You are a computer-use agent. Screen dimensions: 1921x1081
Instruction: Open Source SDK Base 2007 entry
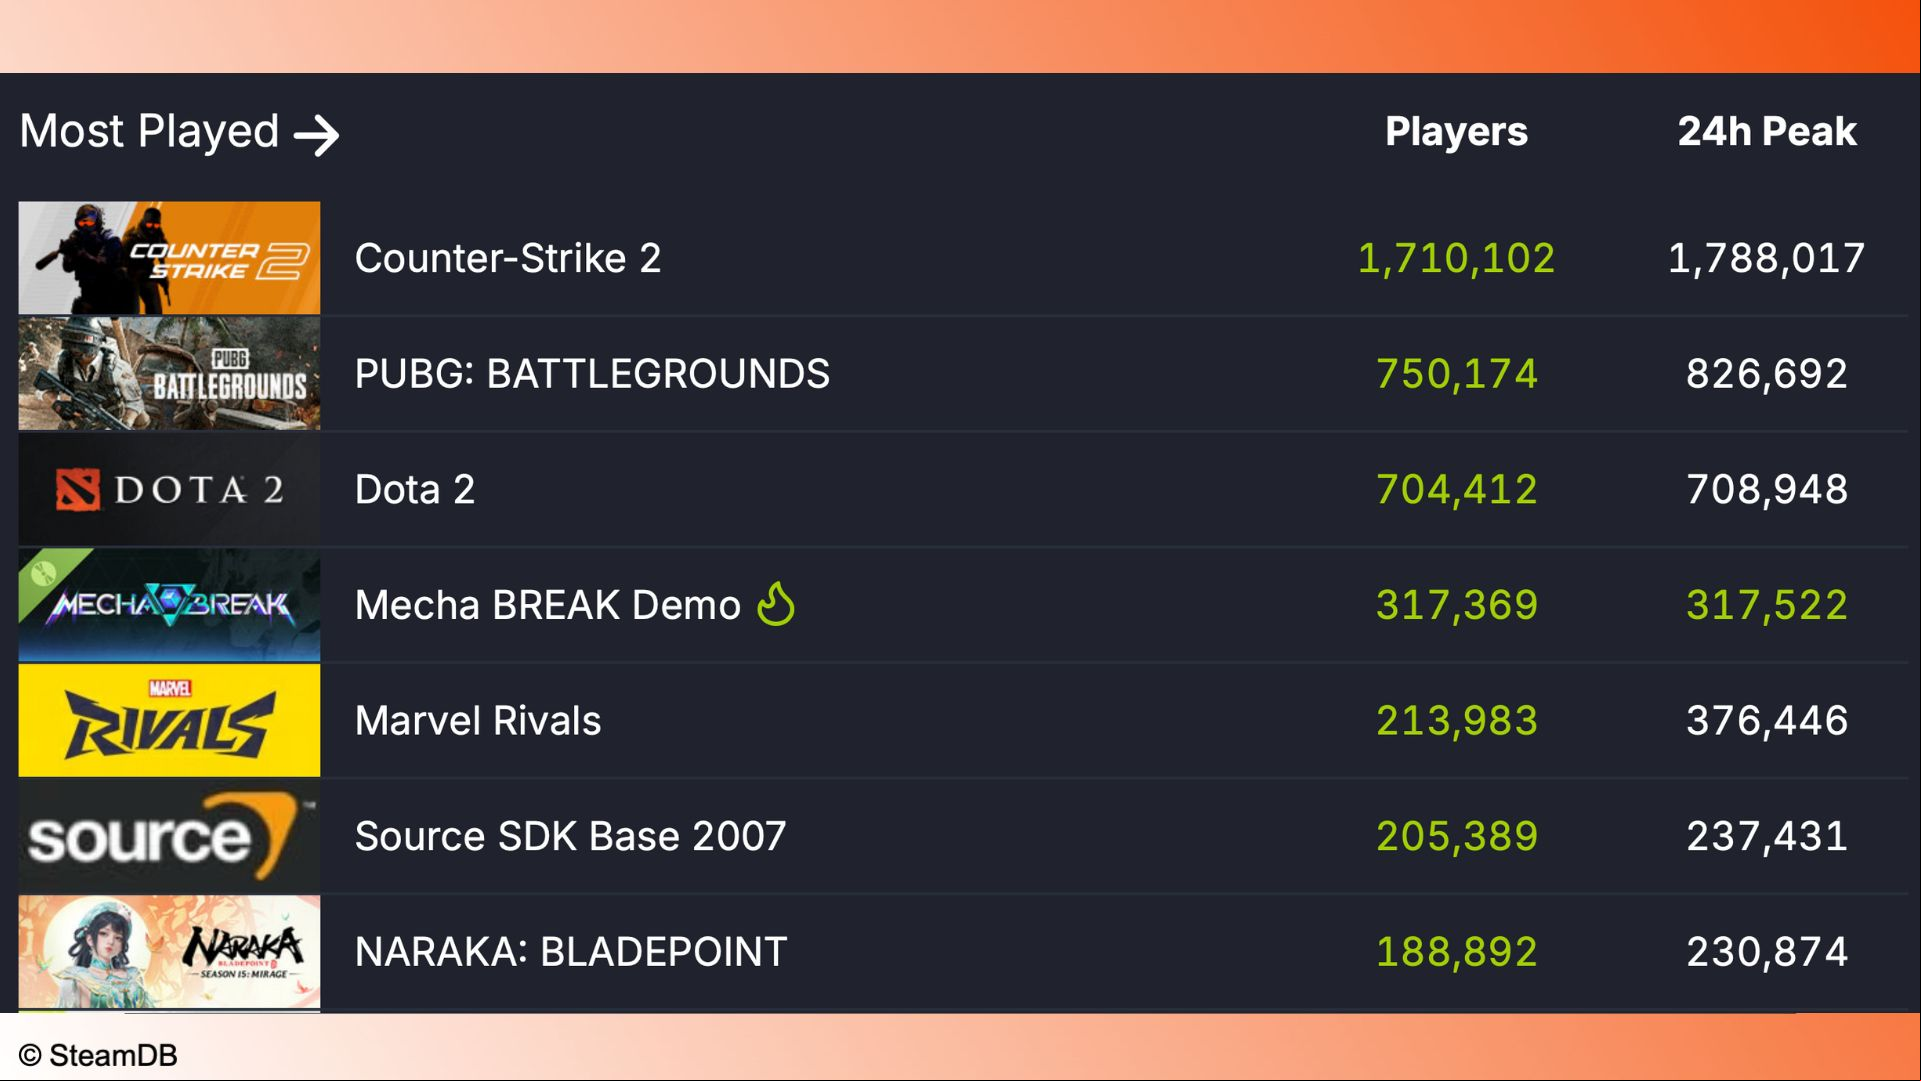[x=571, y=836]
